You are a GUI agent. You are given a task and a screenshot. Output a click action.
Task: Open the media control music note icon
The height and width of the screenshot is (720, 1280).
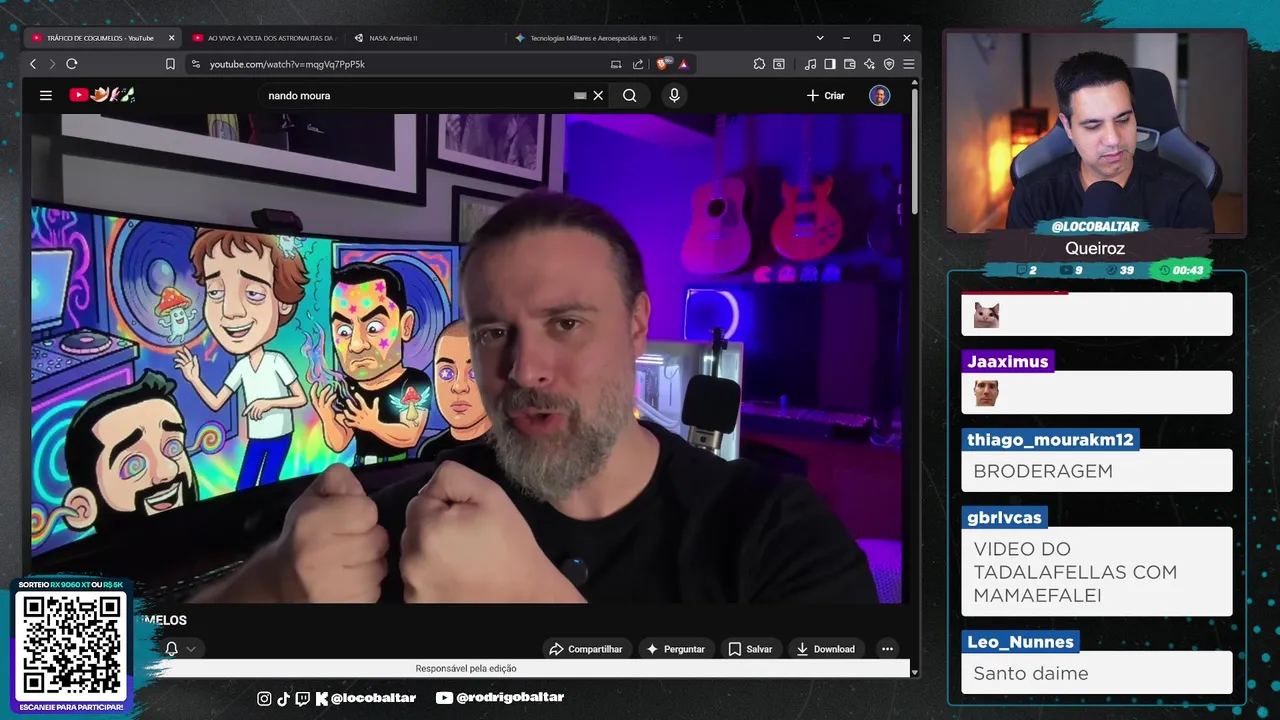pyautogui.click(x=811, y=64)
